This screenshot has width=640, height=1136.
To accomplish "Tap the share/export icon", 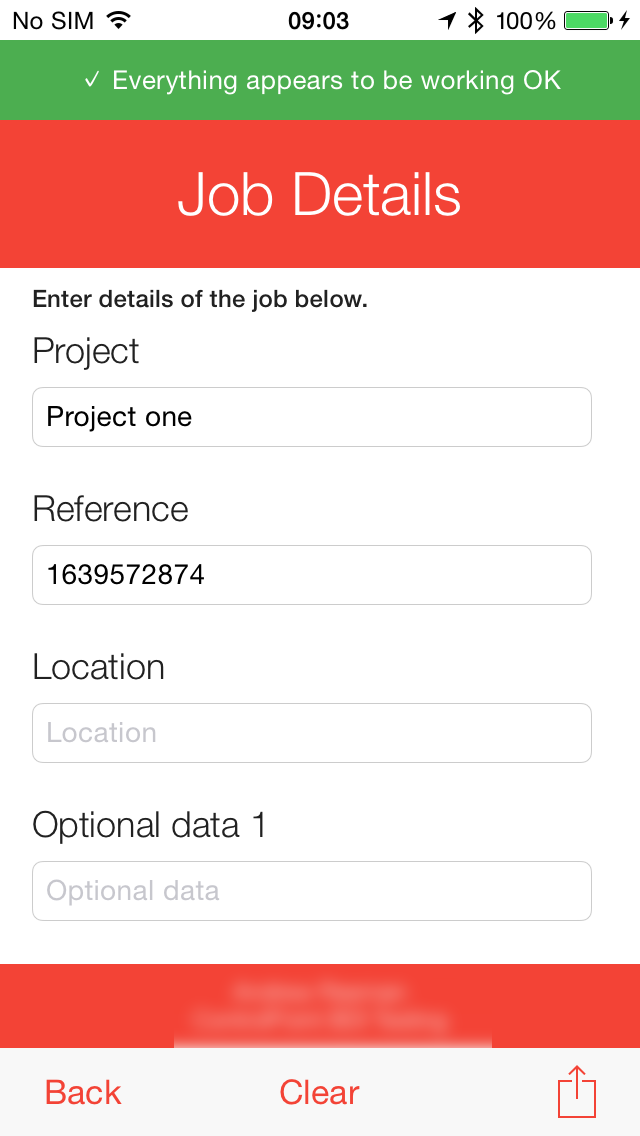I will [577, 1091].
